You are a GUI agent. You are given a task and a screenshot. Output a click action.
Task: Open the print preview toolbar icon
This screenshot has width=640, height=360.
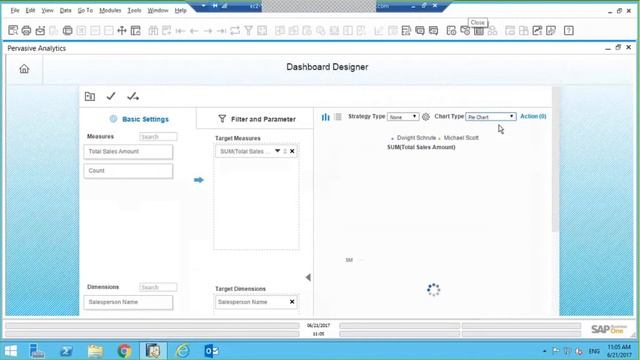13,30
